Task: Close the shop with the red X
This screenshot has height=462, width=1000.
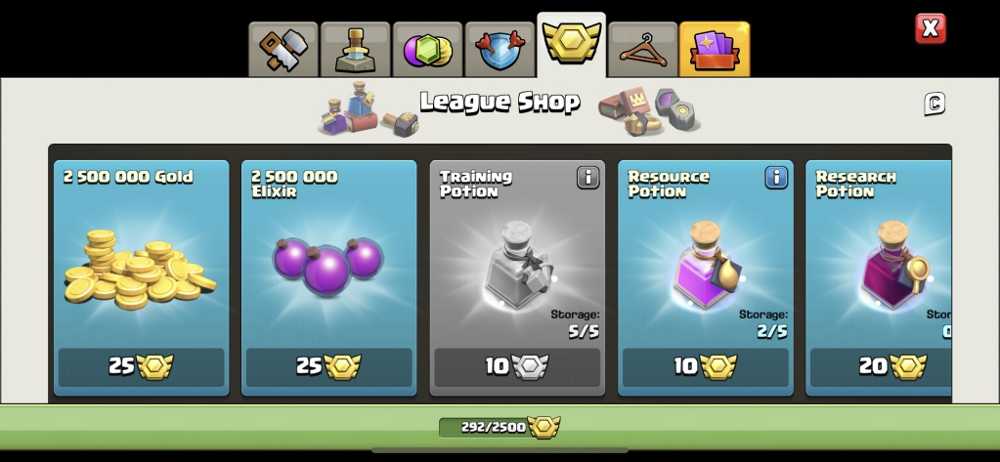Action: pos(930,29)
